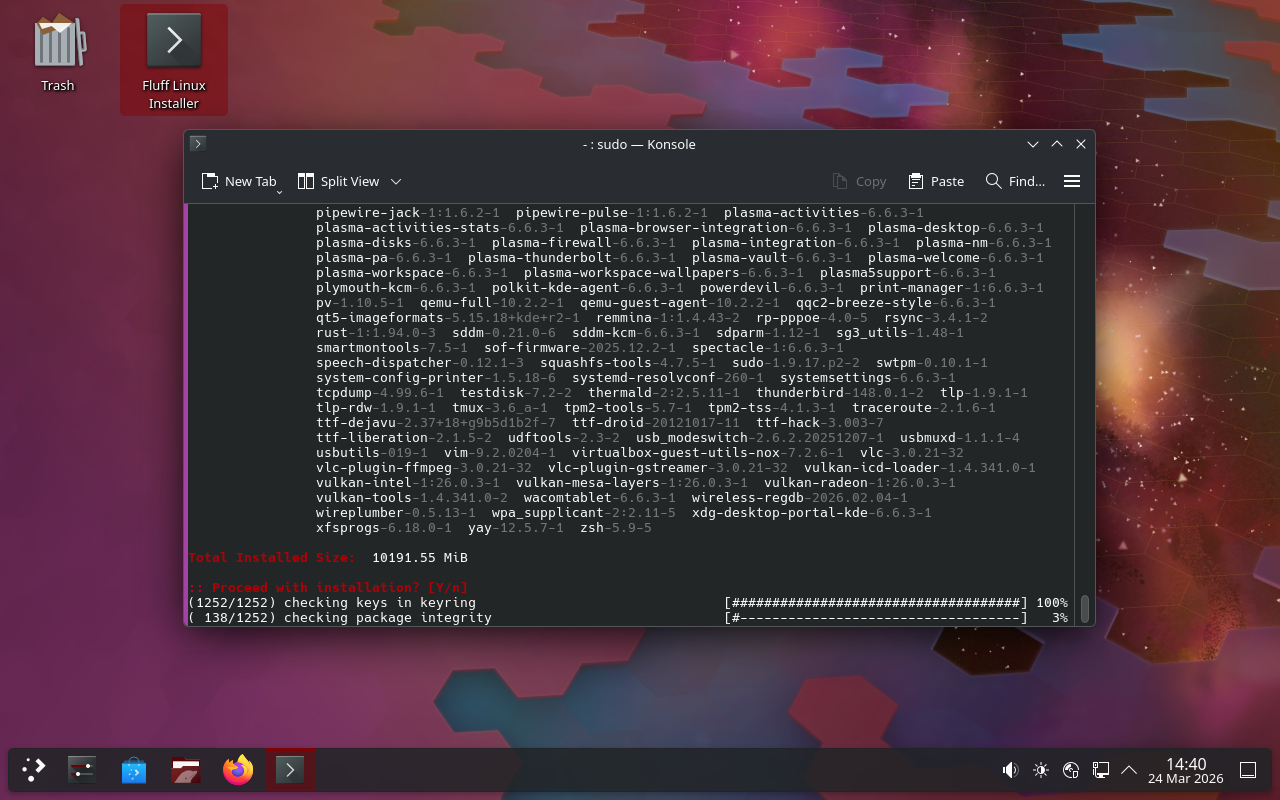Open the volume control in system tray
Image resolution: width=1280 pixels, height=800 pixels.
(x=1010, y=770)
